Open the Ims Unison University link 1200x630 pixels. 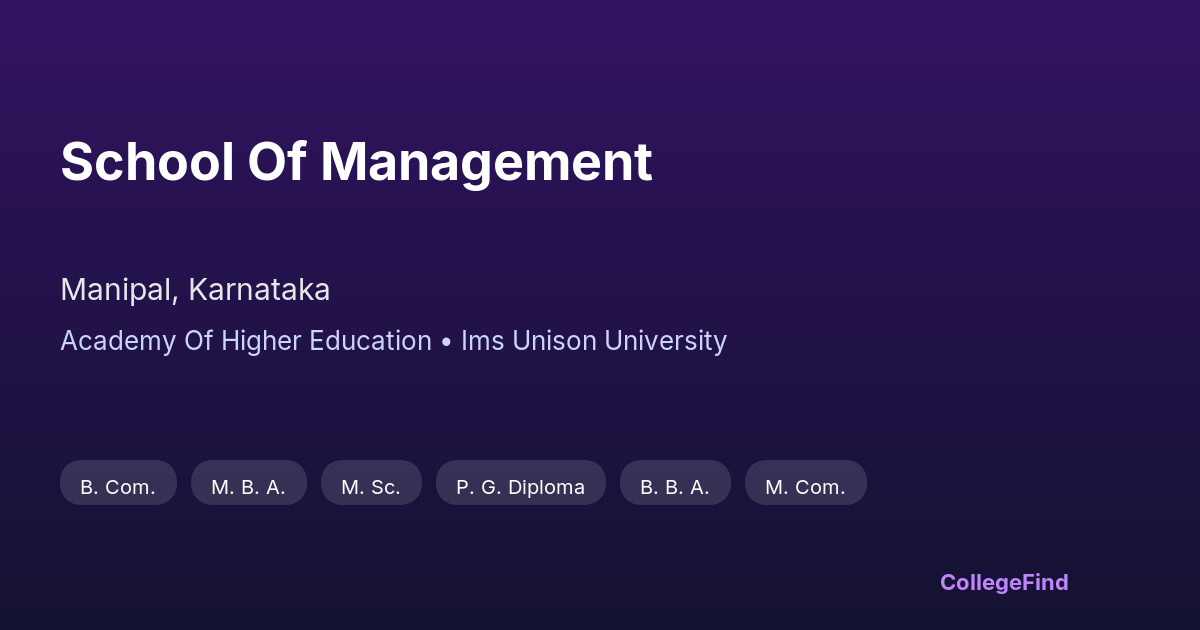[593, 341]
